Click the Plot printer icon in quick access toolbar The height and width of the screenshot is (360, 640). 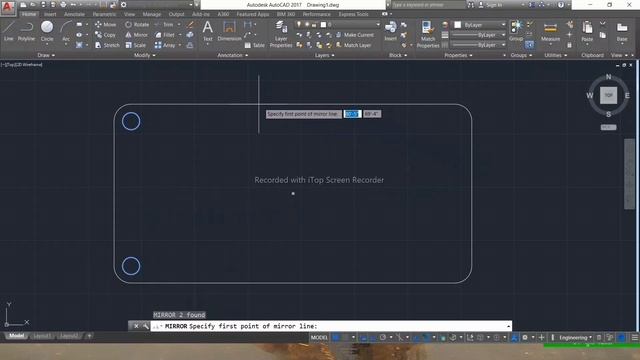pyautogui.click(x=63, y=5)
